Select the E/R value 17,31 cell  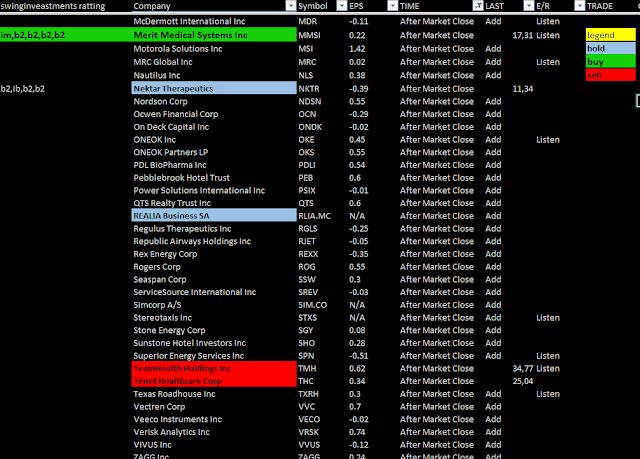(x=522, y=35)
